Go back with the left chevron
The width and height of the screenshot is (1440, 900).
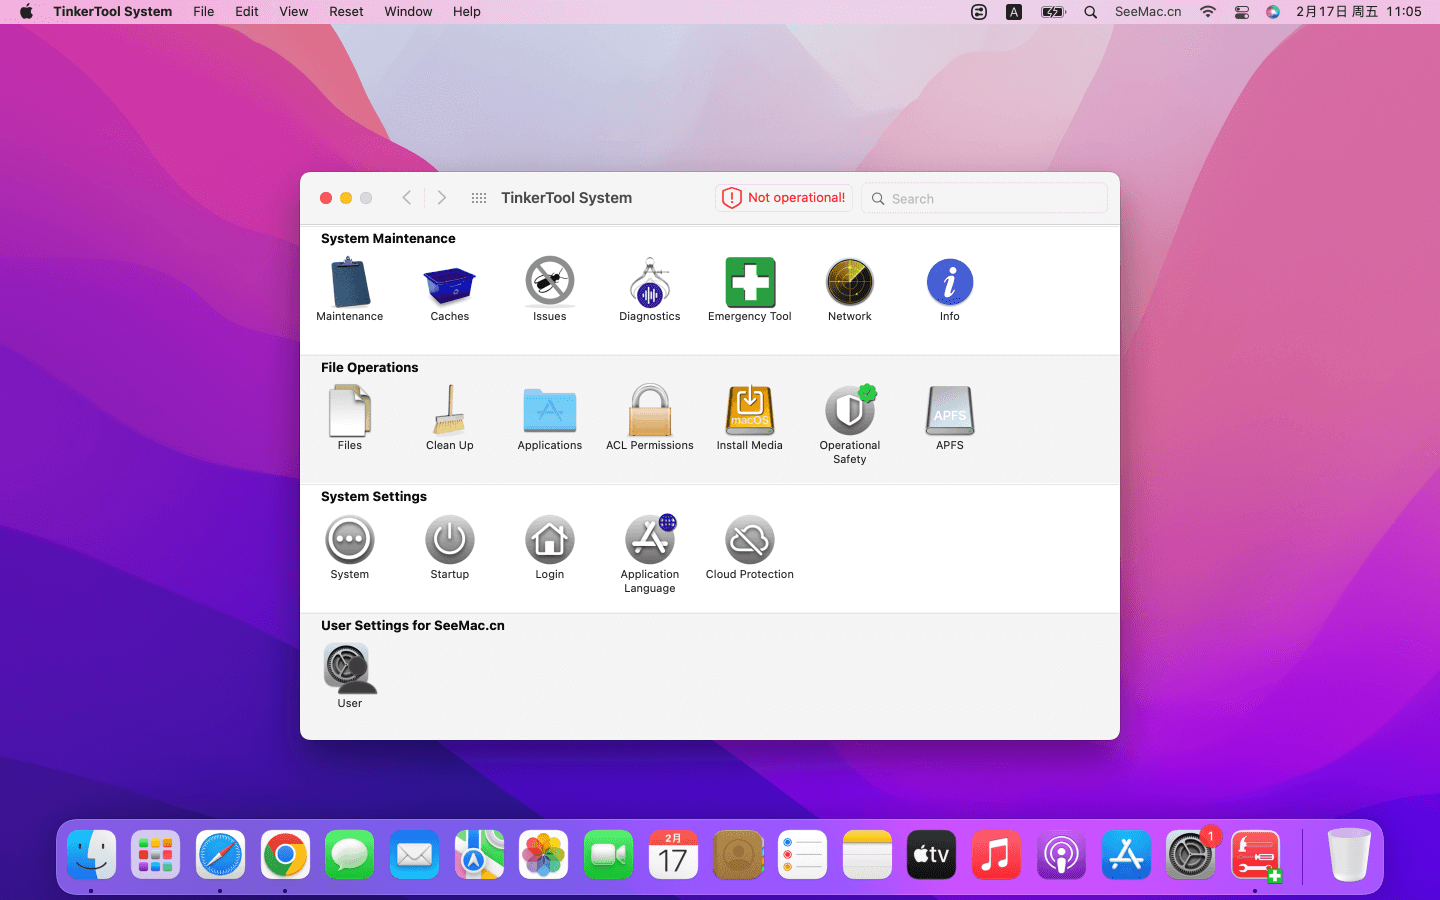tap(407, 198)
